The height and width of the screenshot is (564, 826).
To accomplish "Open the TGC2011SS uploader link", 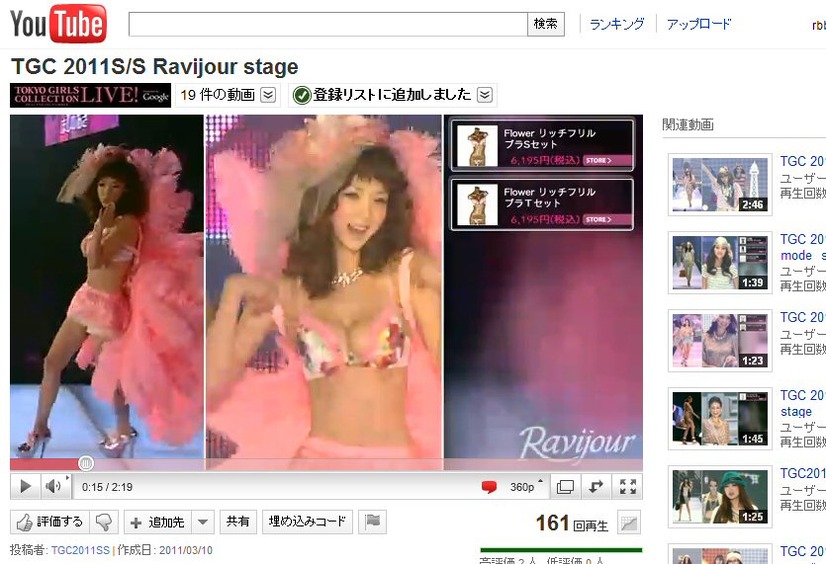I will (x=80, y=550).
